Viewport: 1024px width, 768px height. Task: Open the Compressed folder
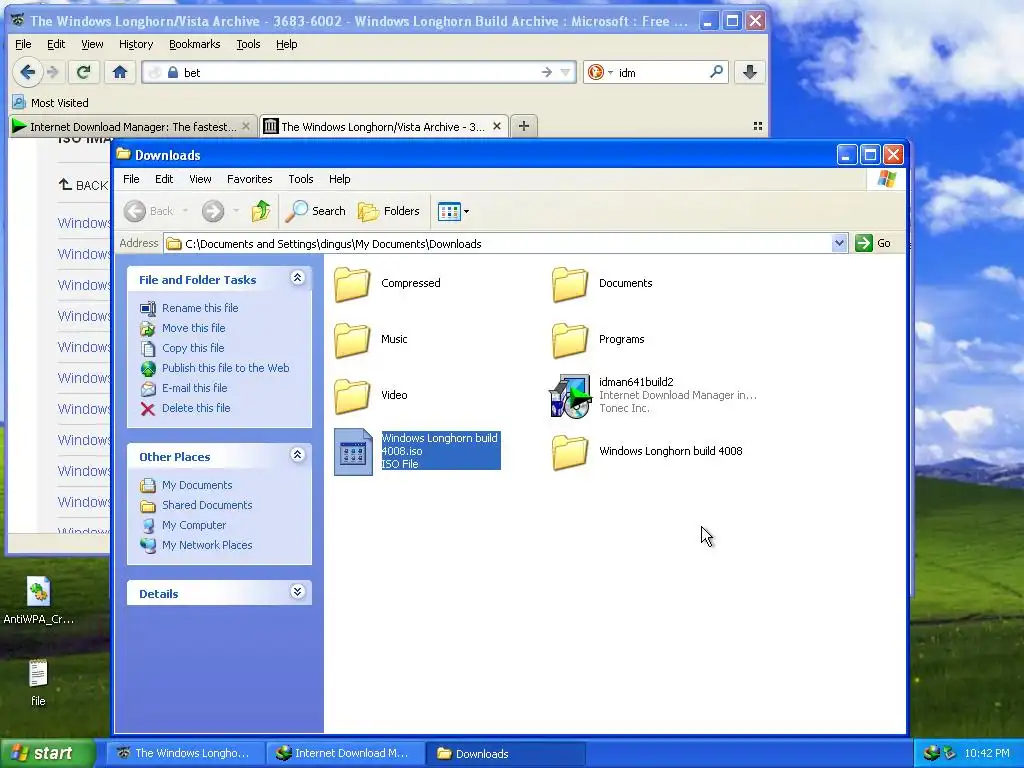pos(388,283)
